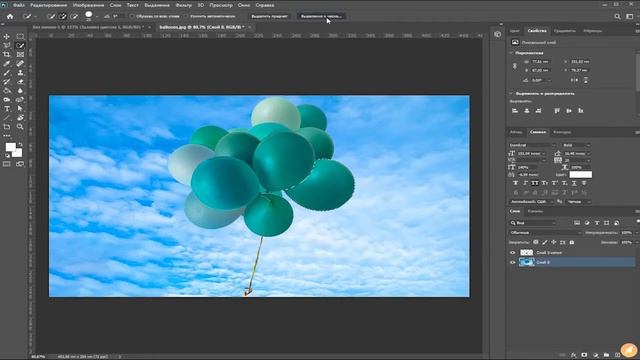This screenshot has width=640, height=360.
Task: Open the Image menu
Action: (88, 5)
